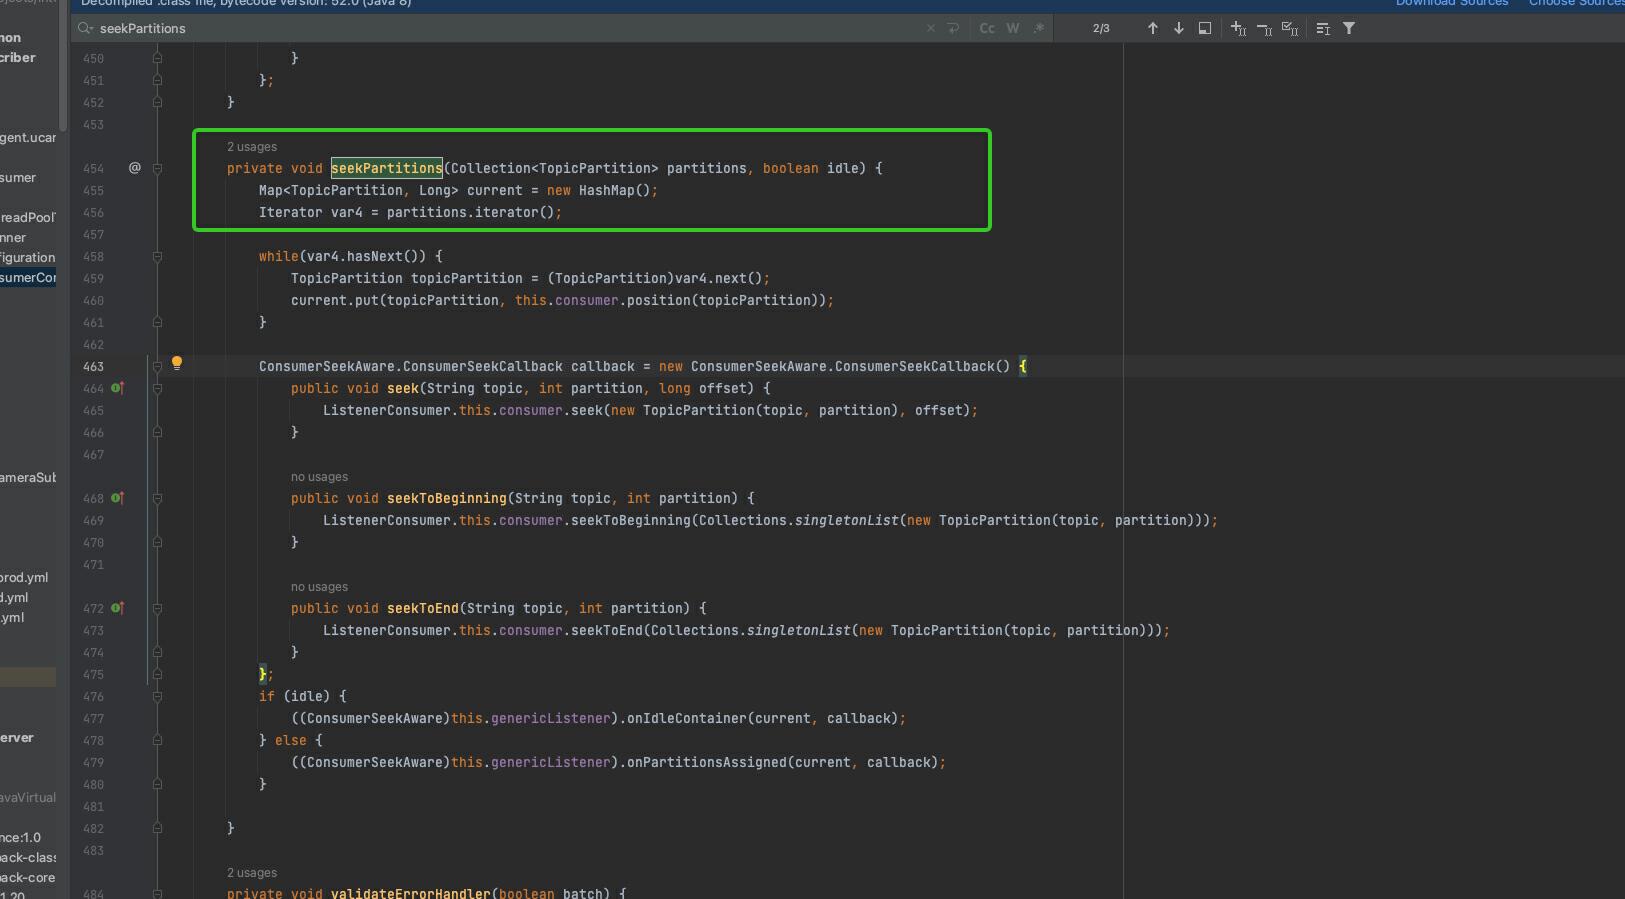The width and height of the screenshot is (1625, 899).
Task: Click the override marker on line 472
Action: tap(118, 608)
